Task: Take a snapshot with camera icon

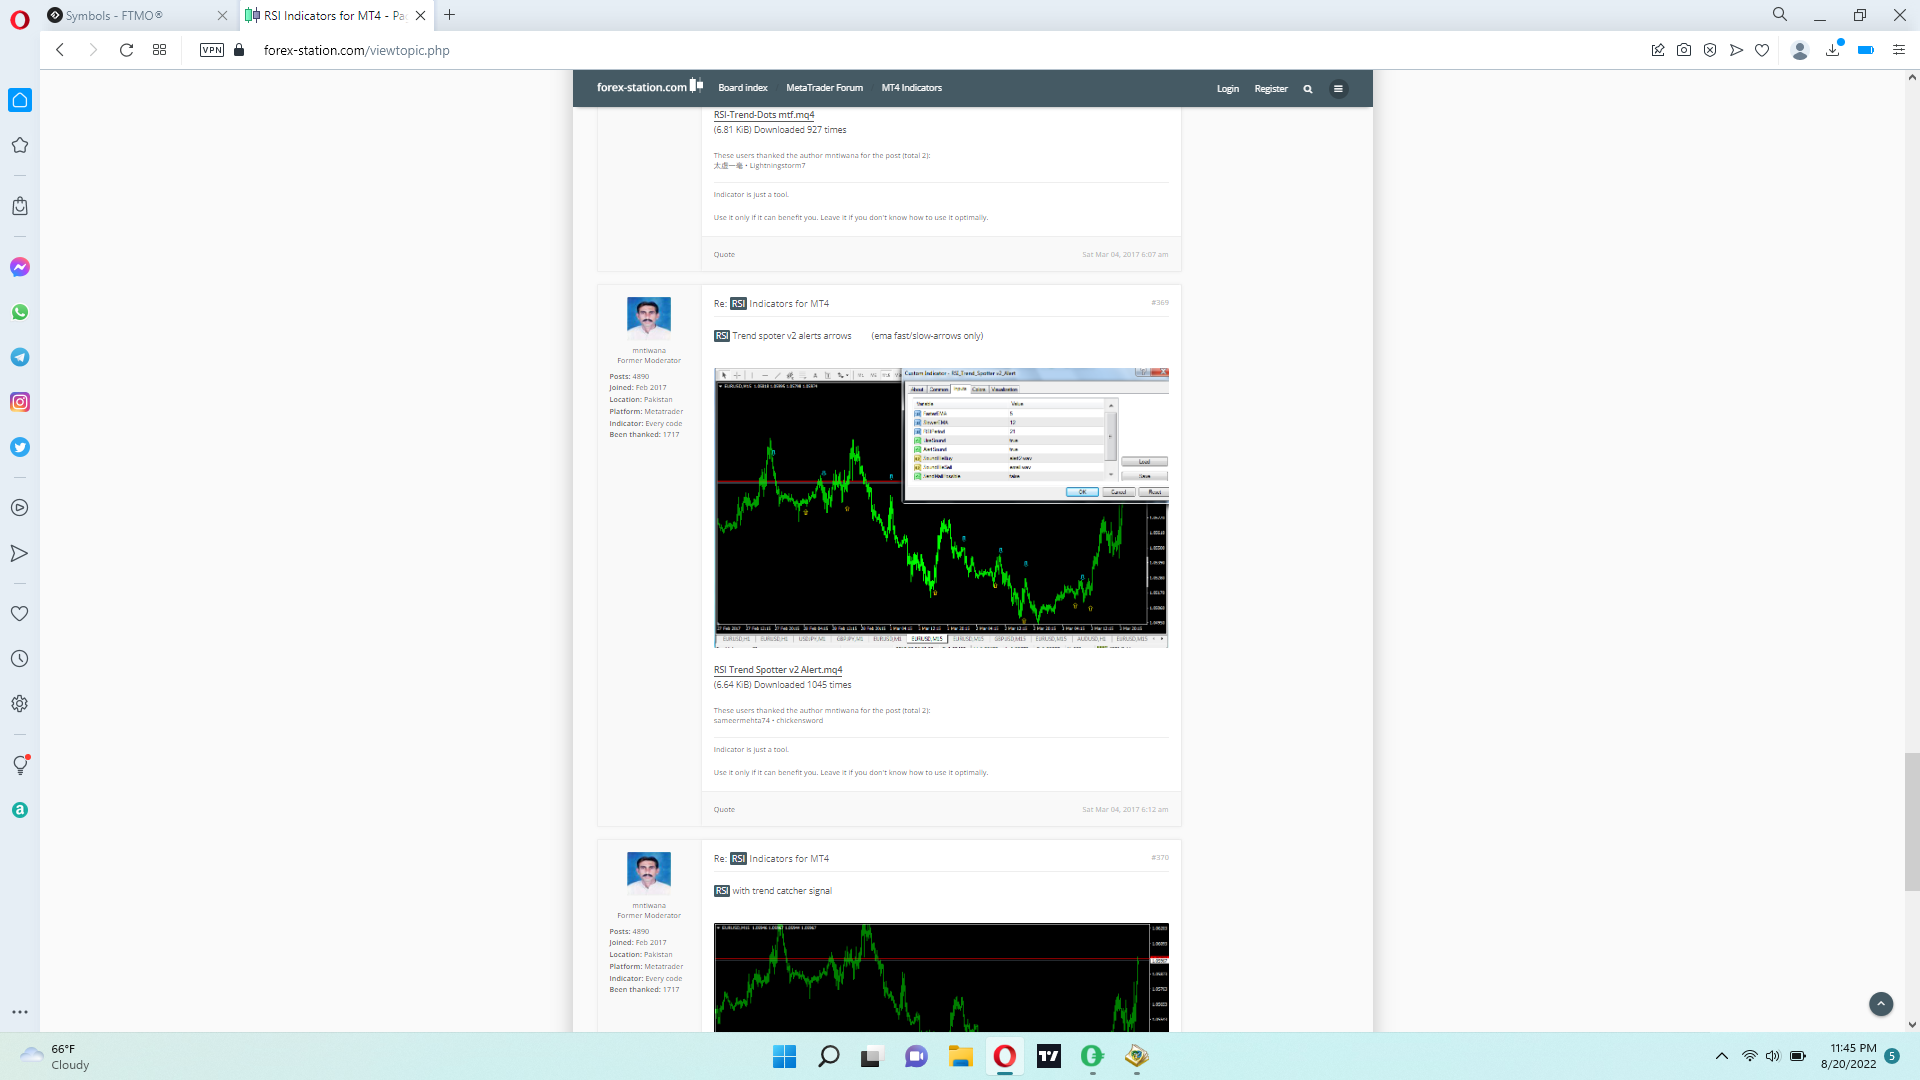Action: tap(1684, 50)
